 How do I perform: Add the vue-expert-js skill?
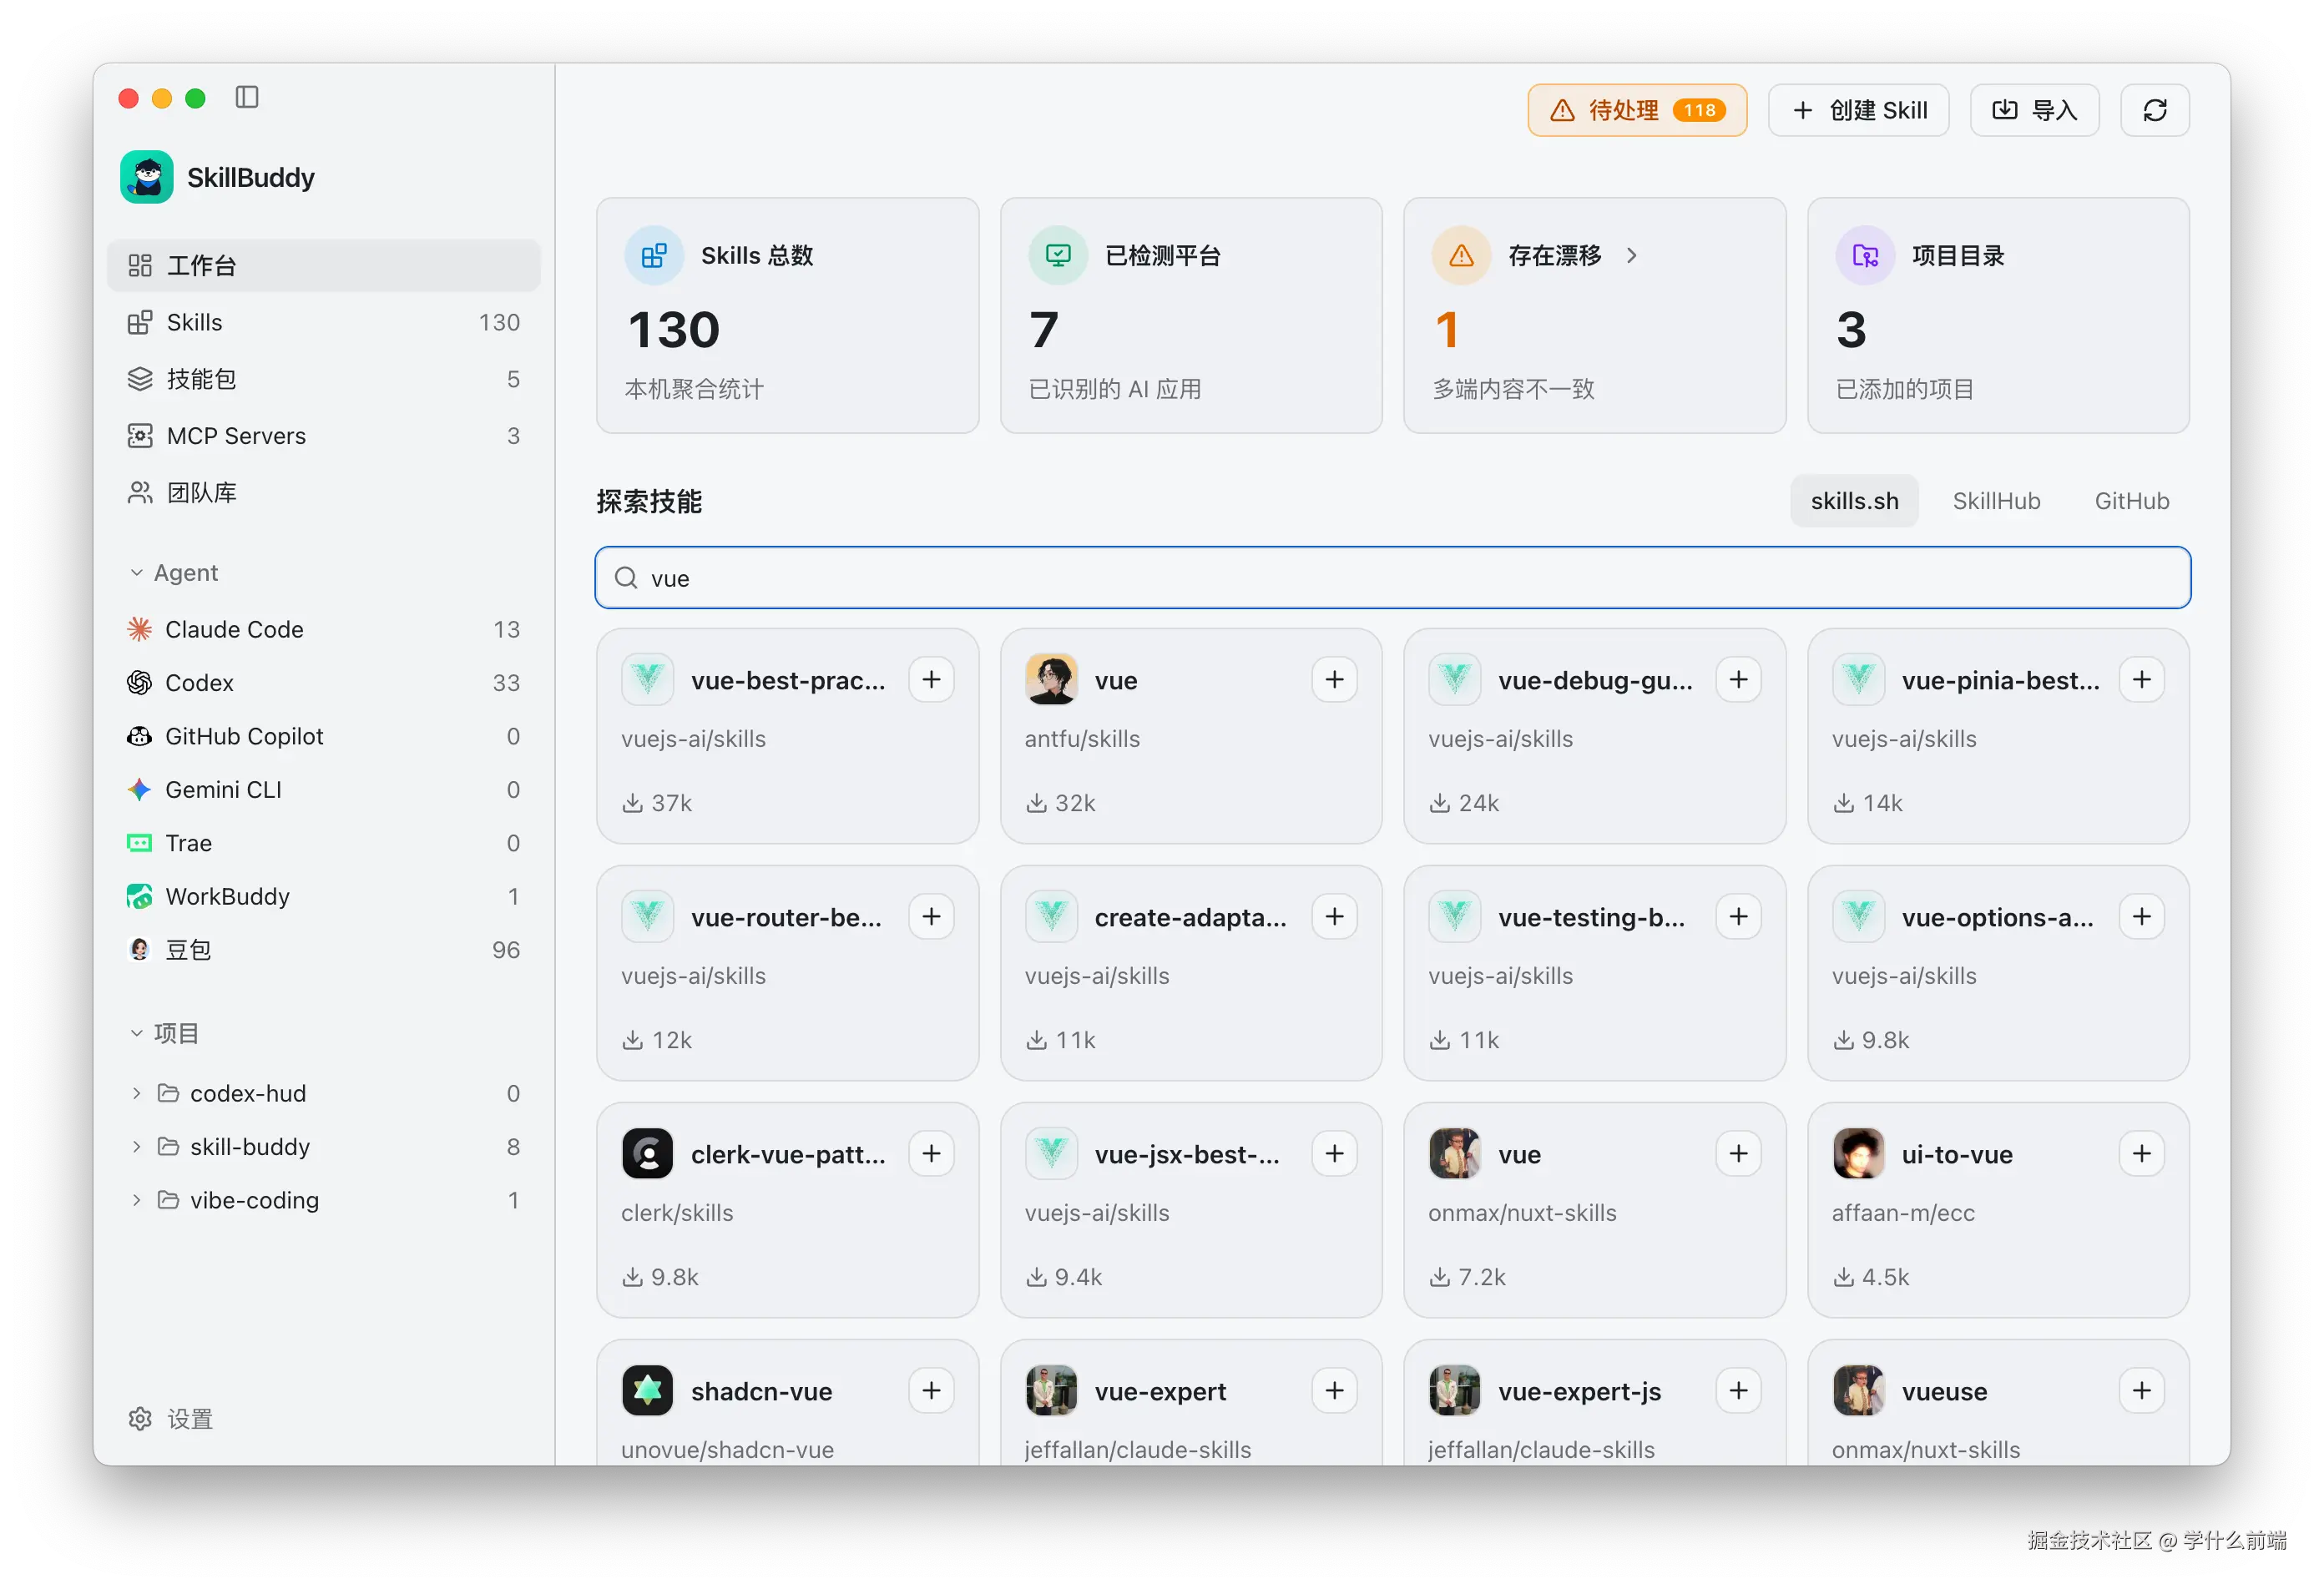tap(1739, 1391)
